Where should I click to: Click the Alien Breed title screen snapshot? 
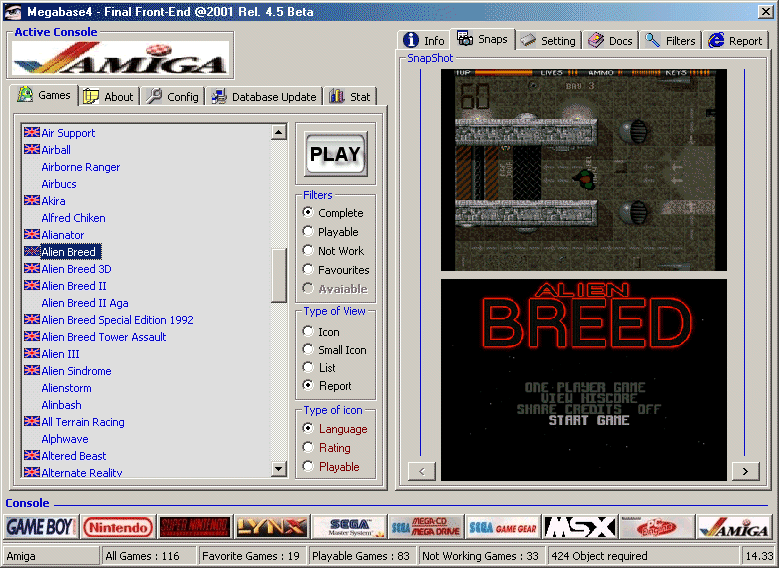584,380
